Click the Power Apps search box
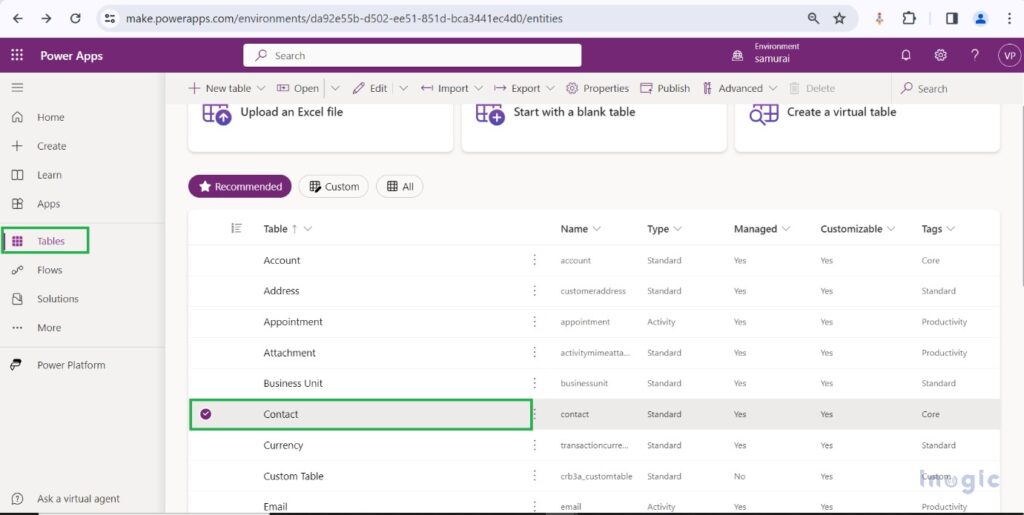 point(412,56)
